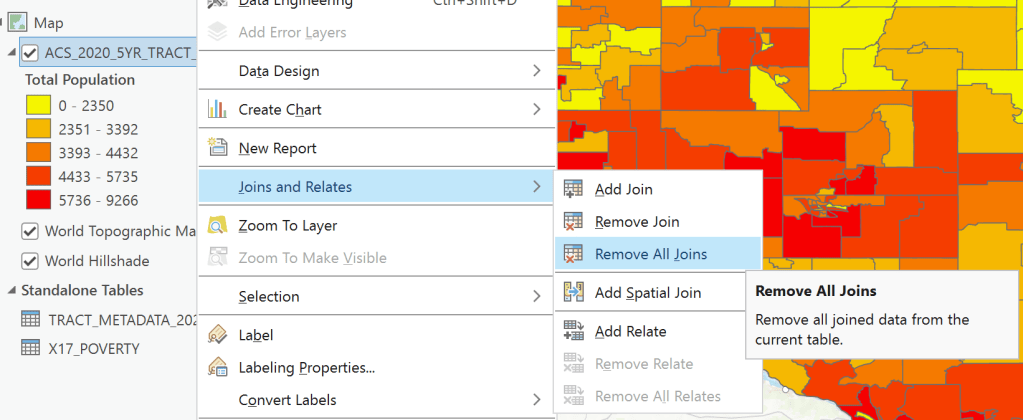Click the Labeling Properties icon
Viewport: 1023px width, 420px height.
217,368
